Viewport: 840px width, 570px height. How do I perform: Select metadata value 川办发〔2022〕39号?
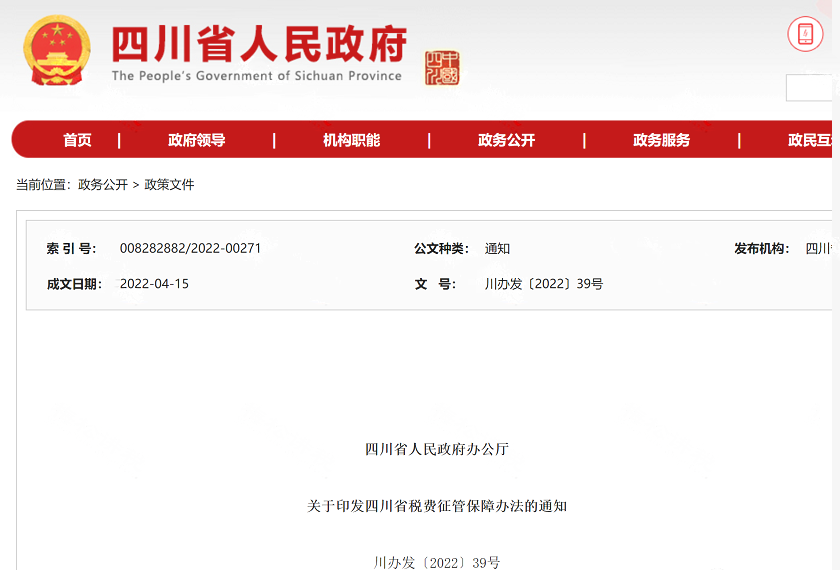point(544,284)
